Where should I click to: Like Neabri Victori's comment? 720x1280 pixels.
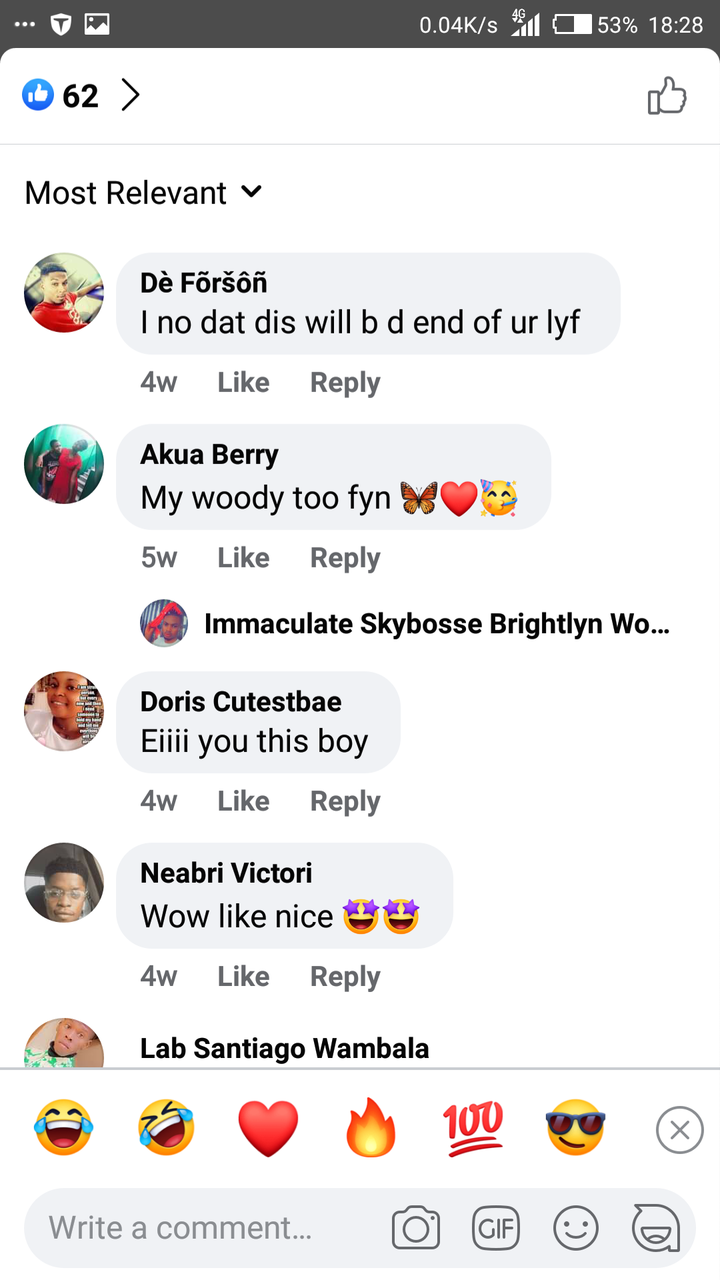click(x=243, y=976)
